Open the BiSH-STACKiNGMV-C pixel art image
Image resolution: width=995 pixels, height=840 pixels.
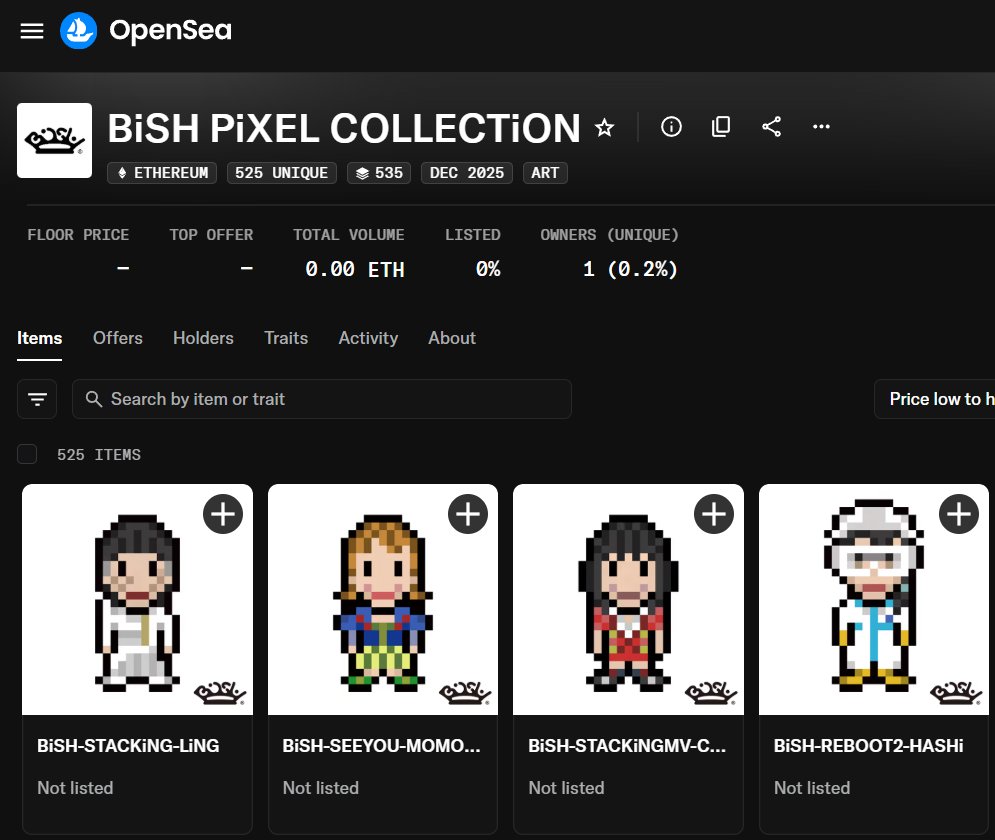(628, 600)
